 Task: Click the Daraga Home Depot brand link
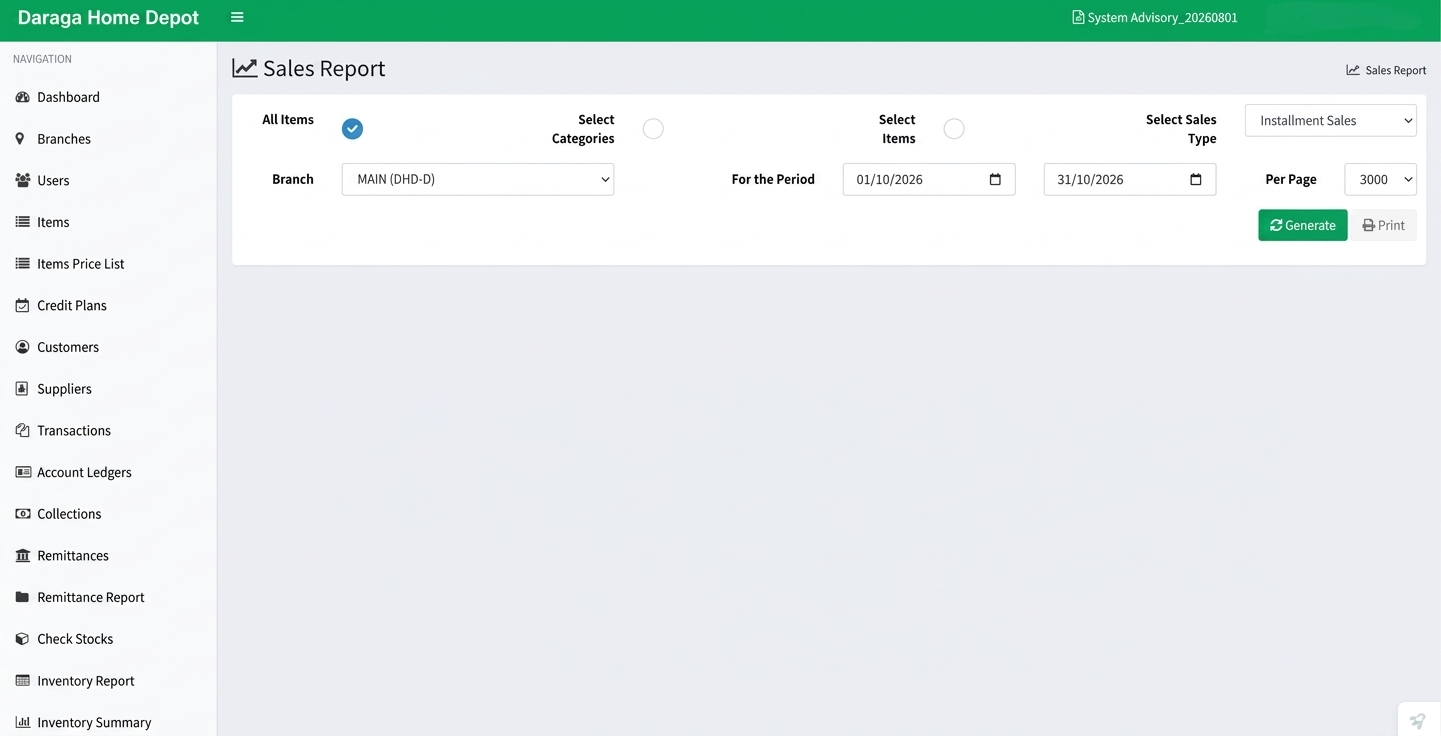pyautogui.click(x=108, y=18)
